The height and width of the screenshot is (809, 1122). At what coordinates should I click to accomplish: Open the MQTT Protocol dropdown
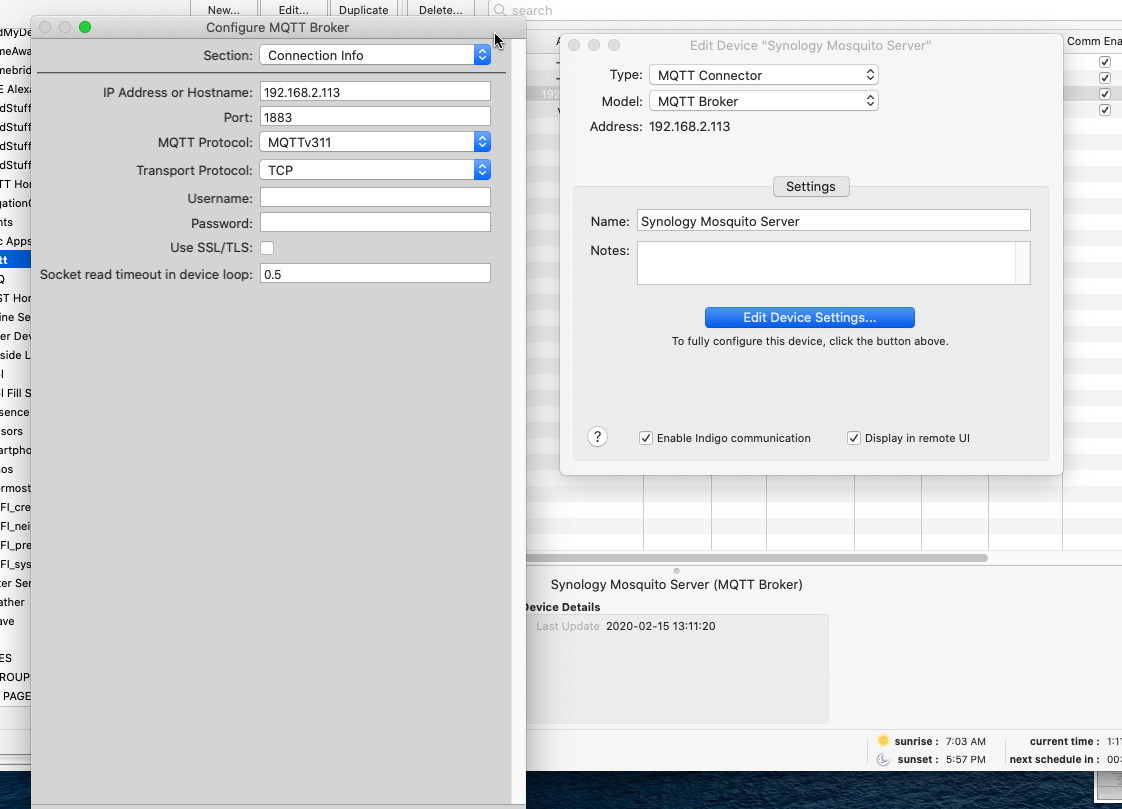click(x=375, y=142)
